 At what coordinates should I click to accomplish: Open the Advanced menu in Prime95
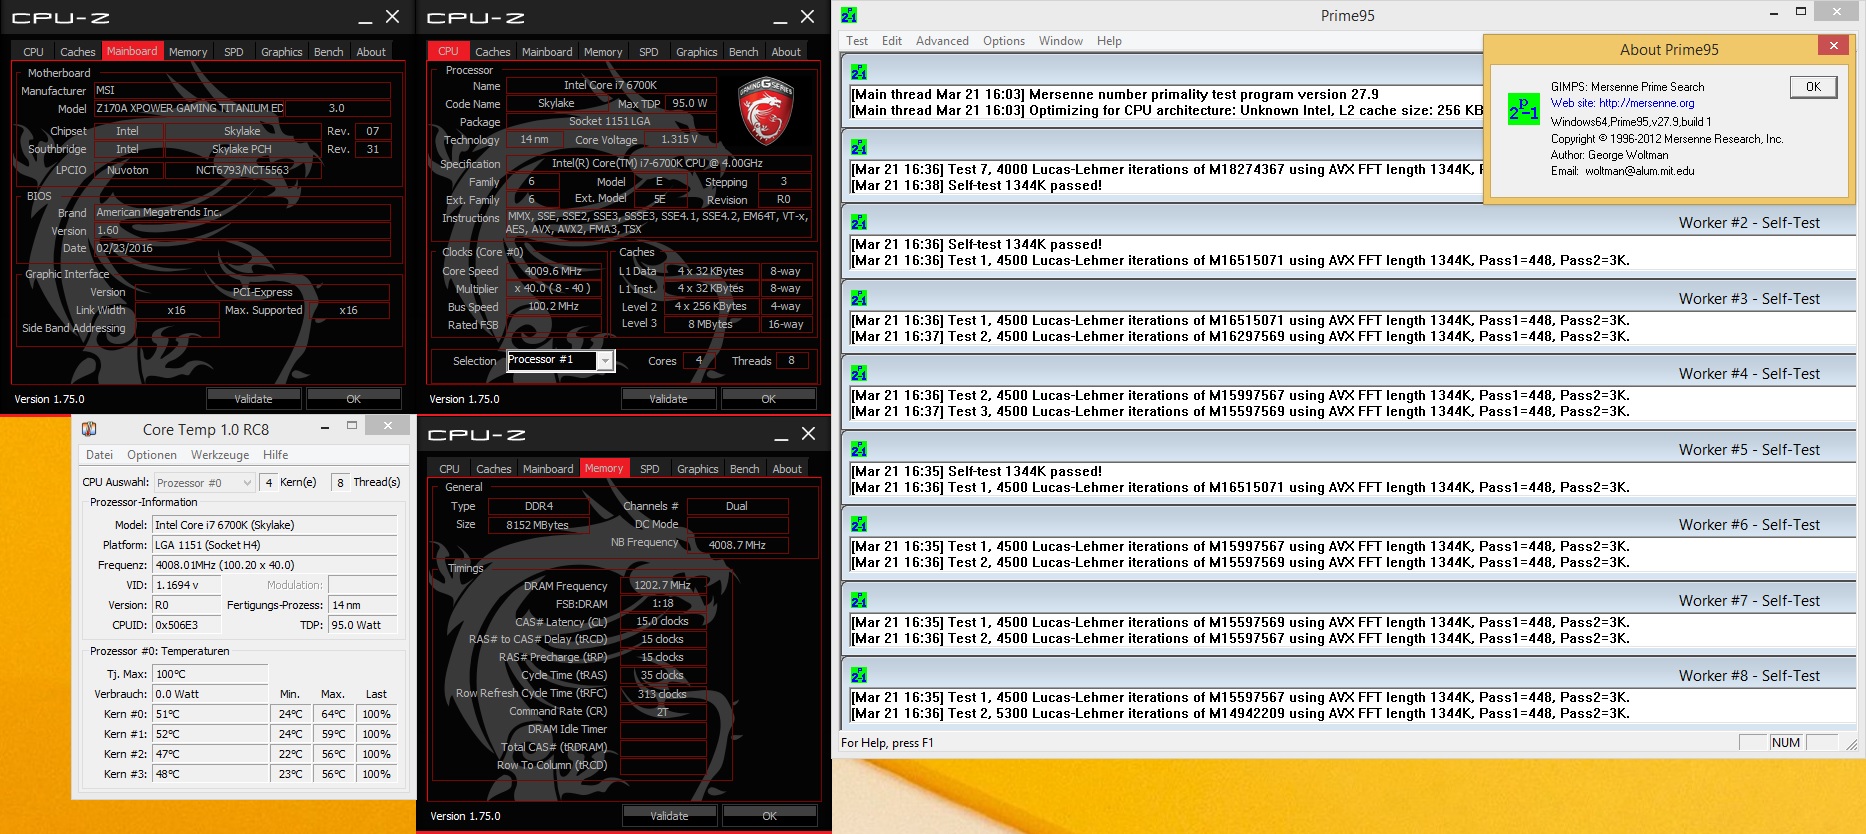pyautogui.click(x=942, y=41)
